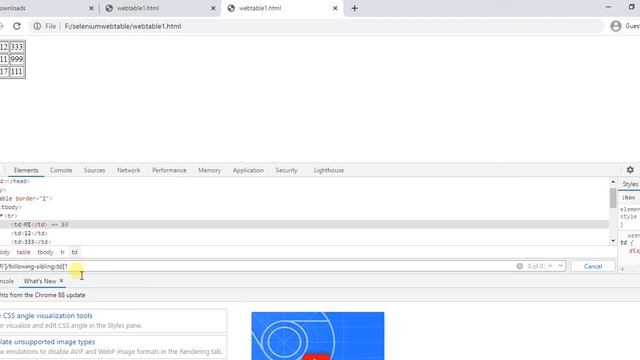Reload the page with the refresh icon
The image size is (640, 360).
(17, 26)
